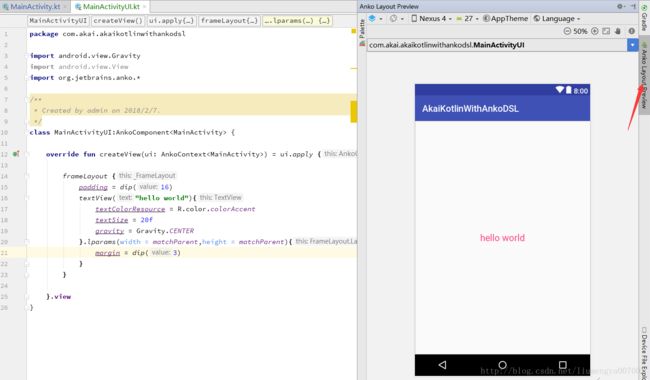The image size is (650, 380).
Task: Click the margin = dip(3) line
Action: point(138,253)
